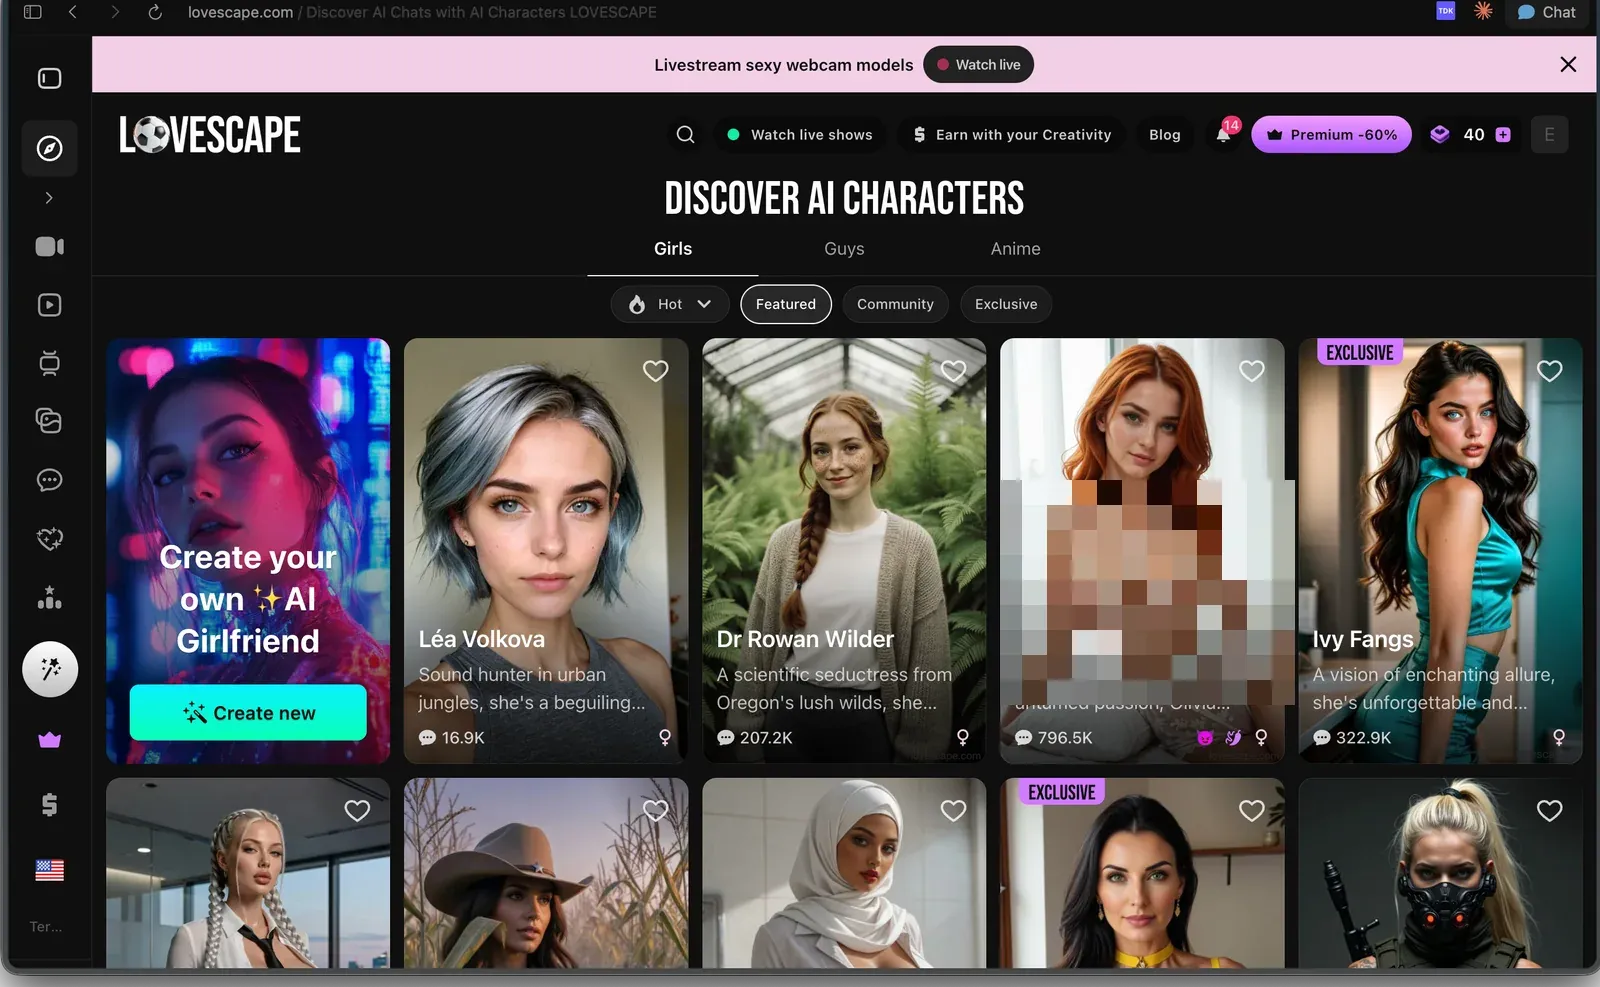Select the Community filter
This screenshot has width=1600, height=987.
click(895, 304)
